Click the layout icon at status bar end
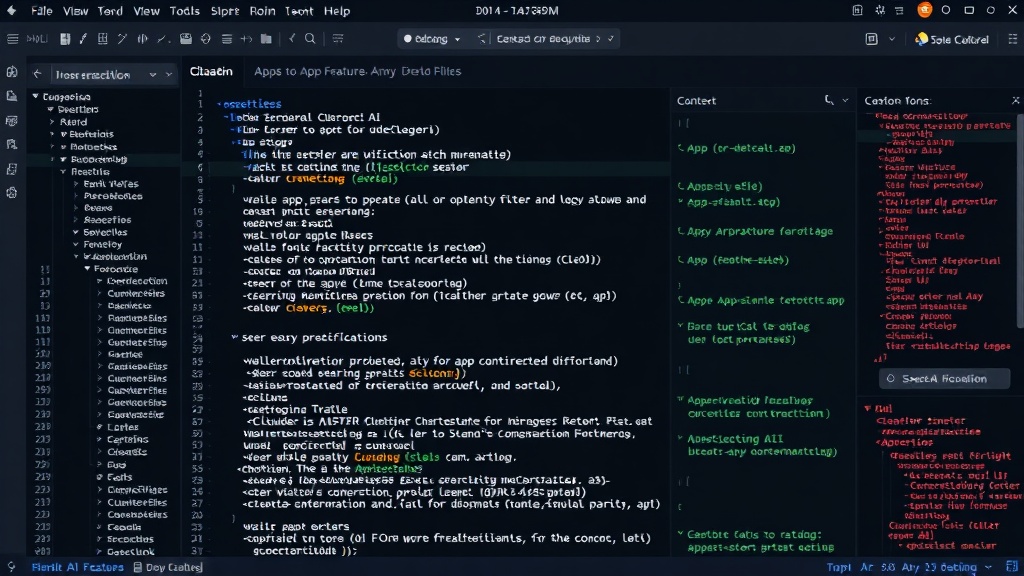Screen dimensions: 1024x576 tap(1012, 566)
